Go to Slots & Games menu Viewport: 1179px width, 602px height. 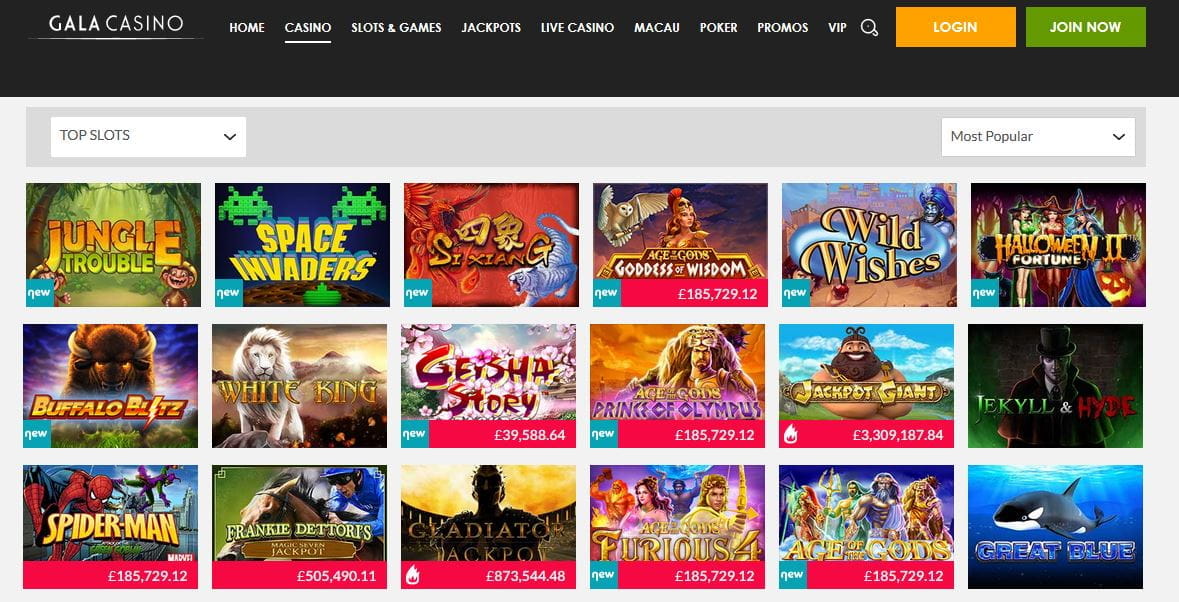[x=396, y=28]
